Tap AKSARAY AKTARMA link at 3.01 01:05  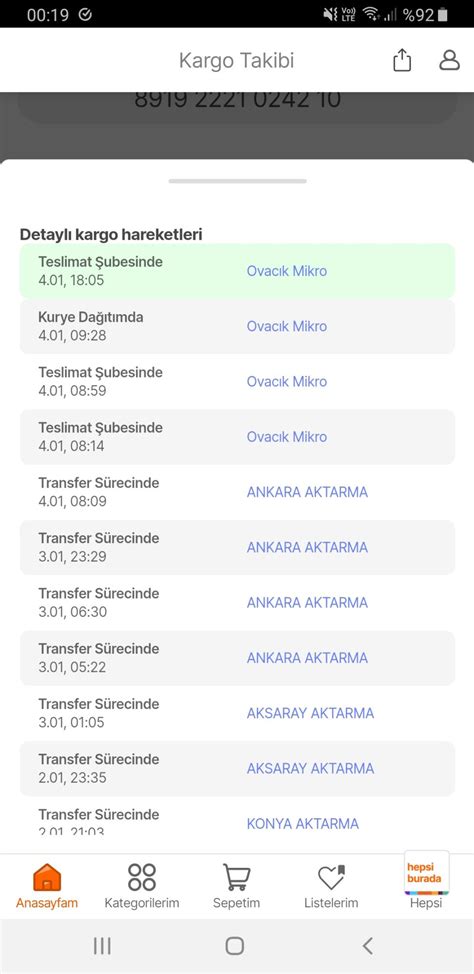pyautogui.click(x=310, y=713)
